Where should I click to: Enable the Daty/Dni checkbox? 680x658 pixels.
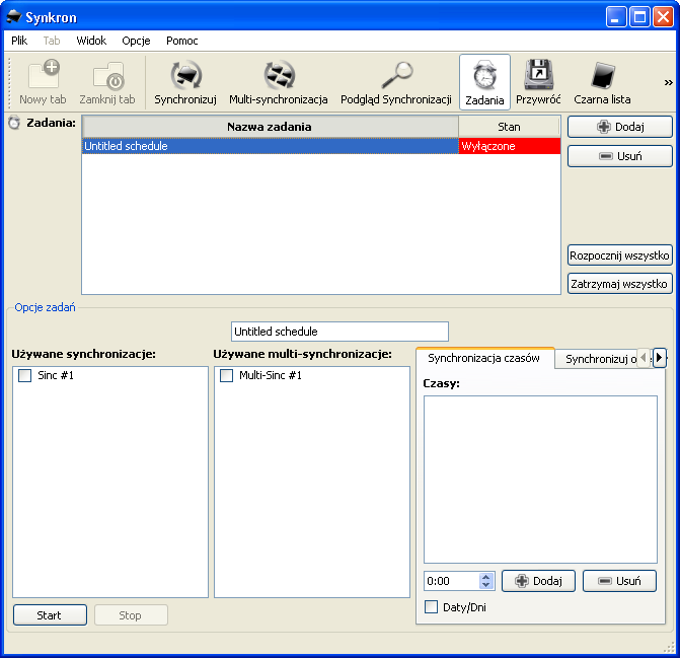click(x=431, y=607)
